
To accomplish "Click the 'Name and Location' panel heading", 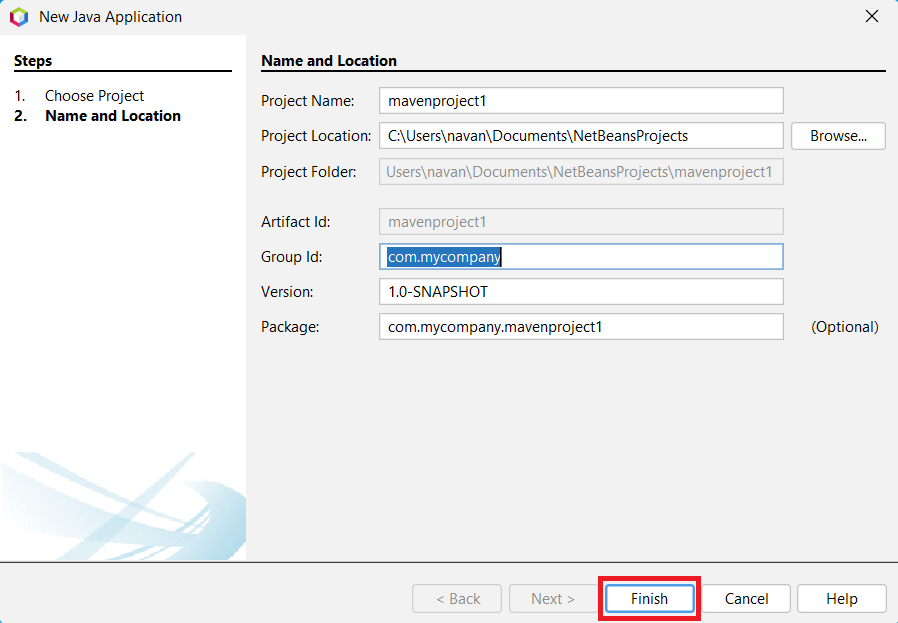I will tap(329, 61).
